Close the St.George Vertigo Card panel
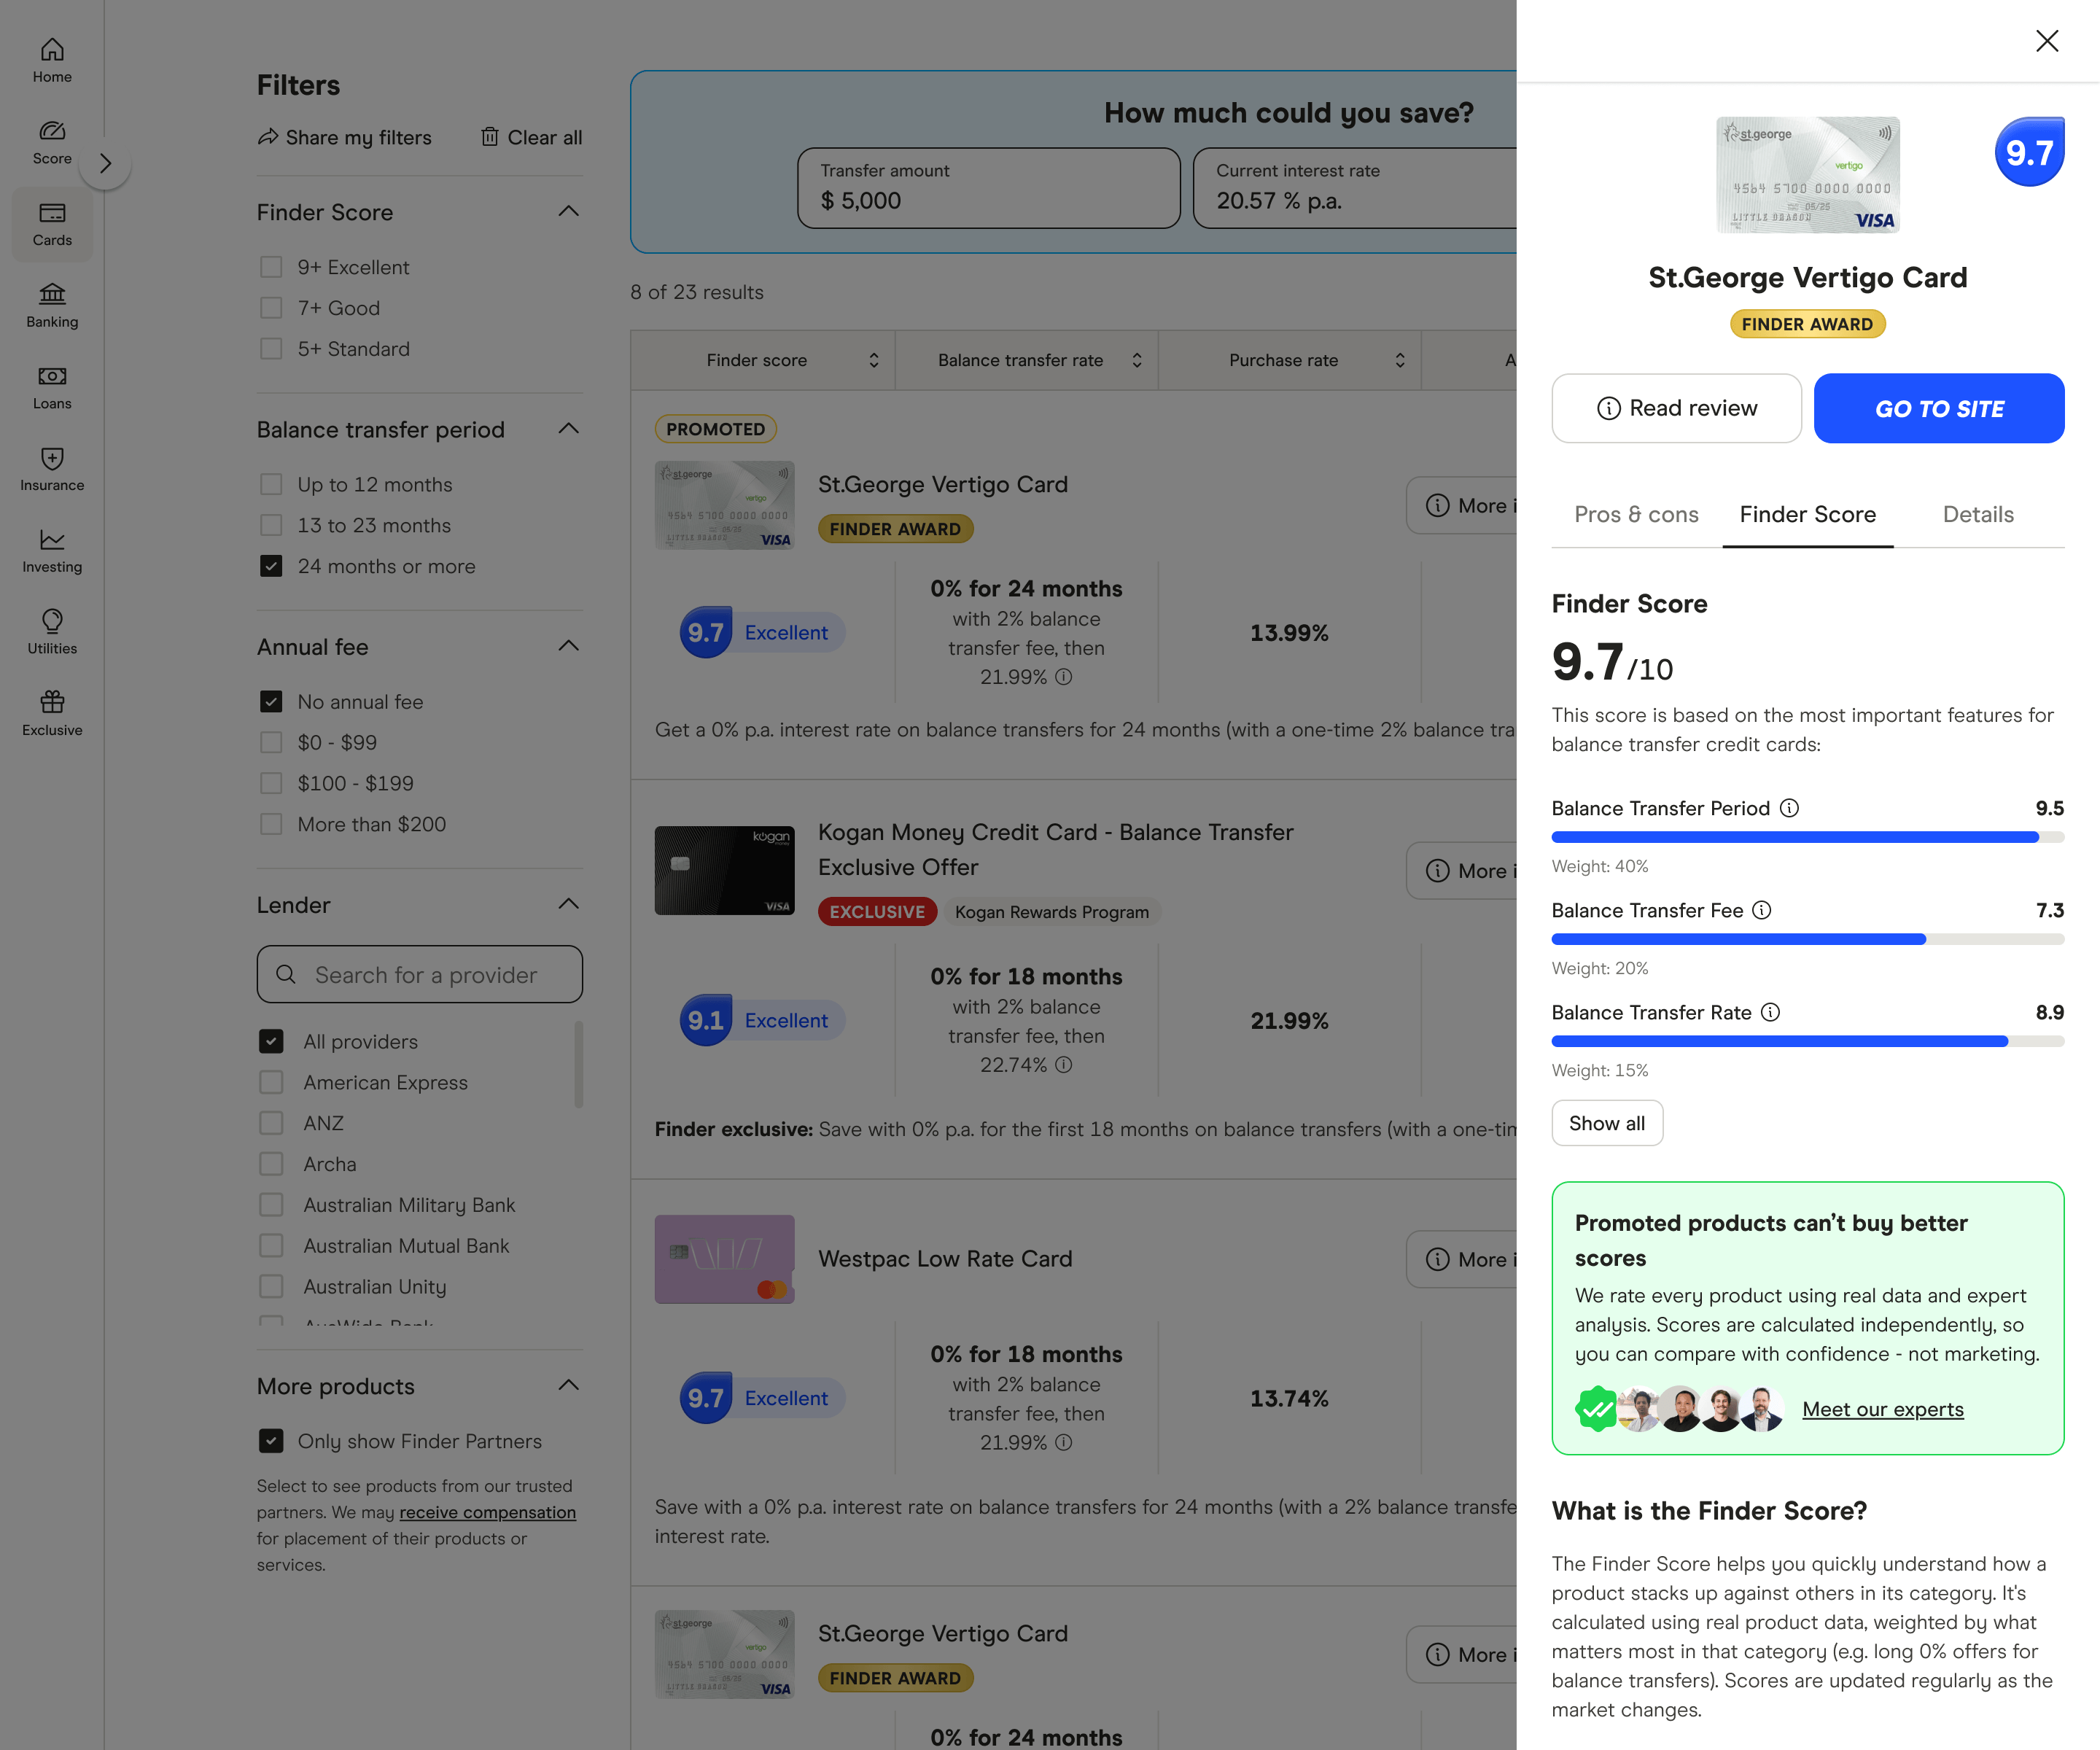 (2046, 40)
